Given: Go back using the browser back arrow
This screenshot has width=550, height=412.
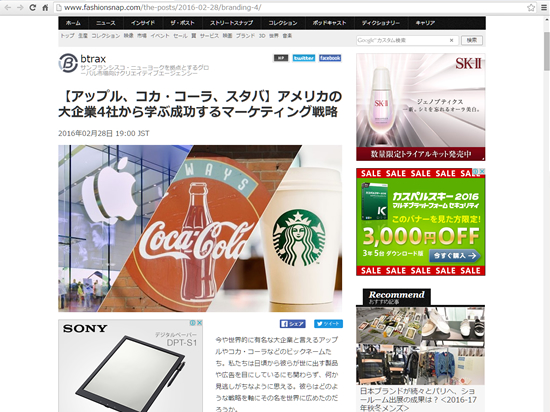Looking at the screenshot, I should [8, 7].
